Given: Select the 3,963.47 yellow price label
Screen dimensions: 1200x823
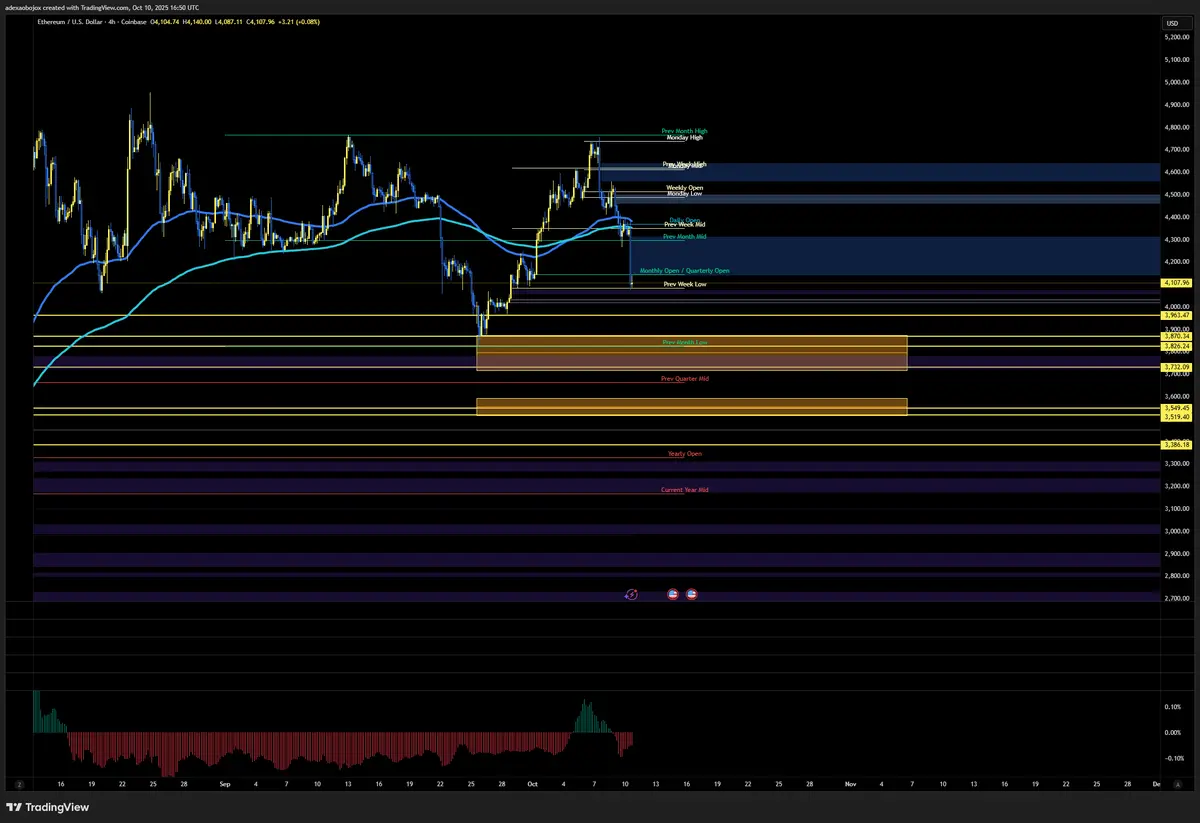Looking at the screenshot, I should 1175,316.
